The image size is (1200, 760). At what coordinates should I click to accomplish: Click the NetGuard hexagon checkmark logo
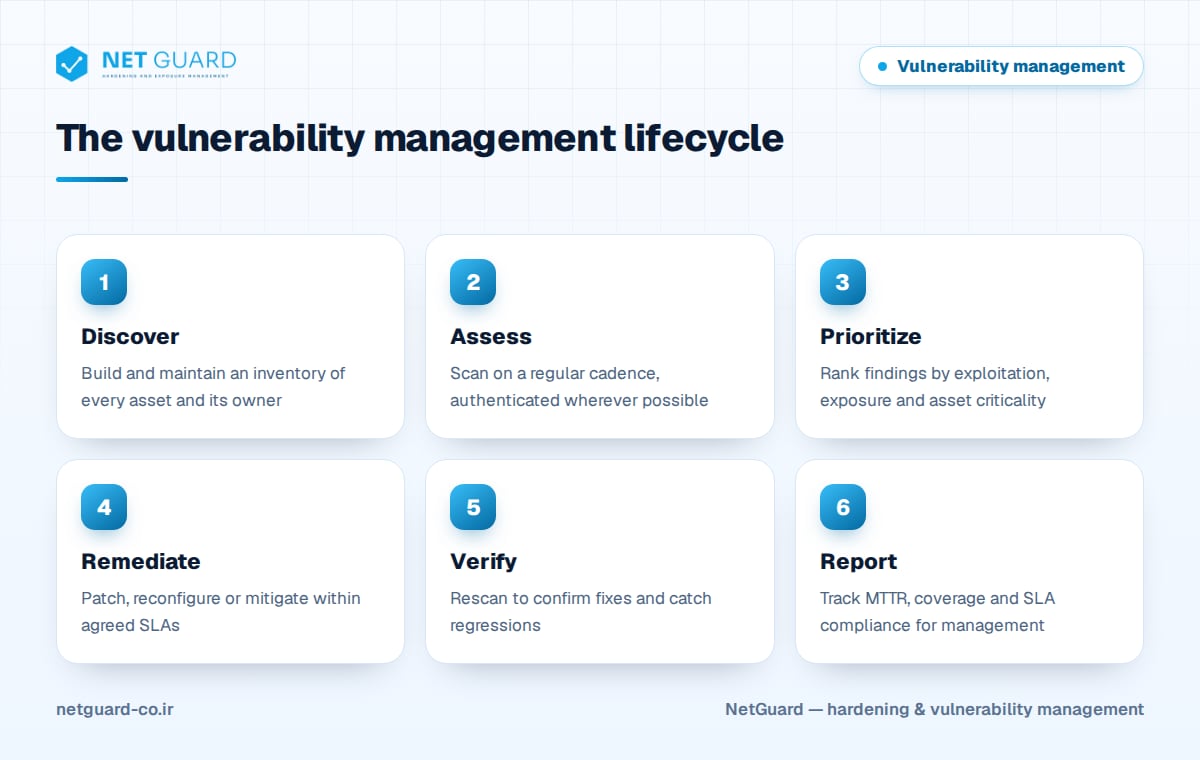point(72,64)
